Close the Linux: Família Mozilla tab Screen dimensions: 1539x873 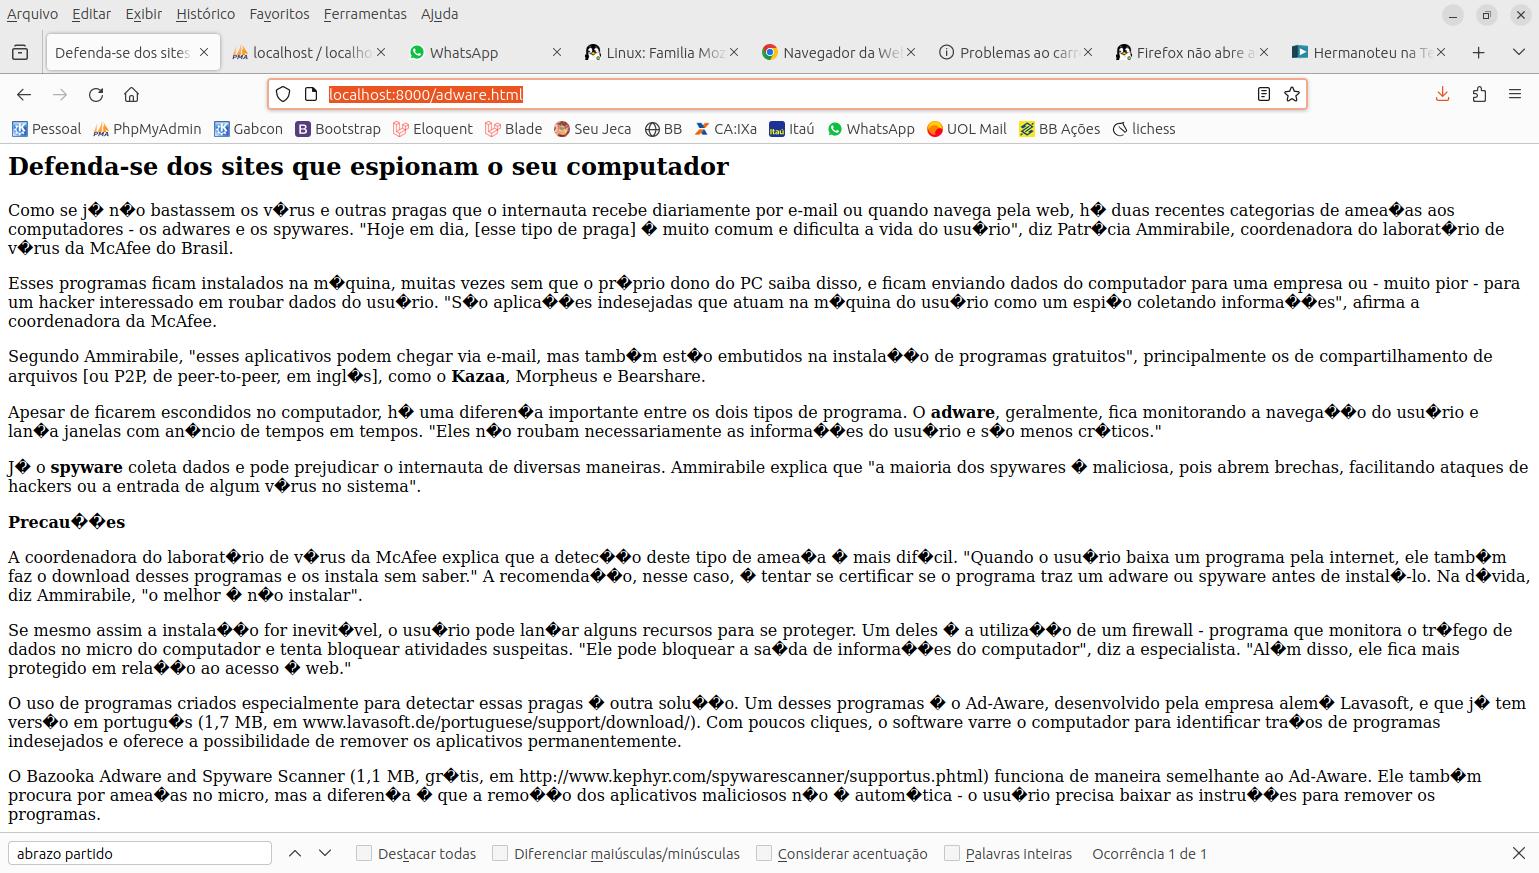point(735,52)
